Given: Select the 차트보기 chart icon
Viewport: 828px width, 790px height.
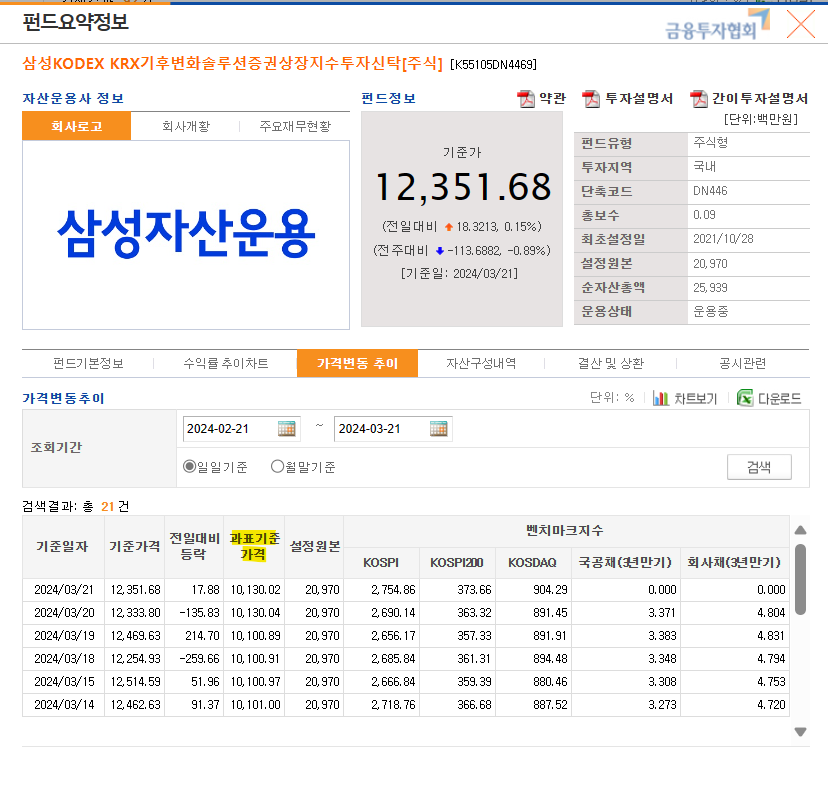Looking at the screenshot, I should click(662, 398).
